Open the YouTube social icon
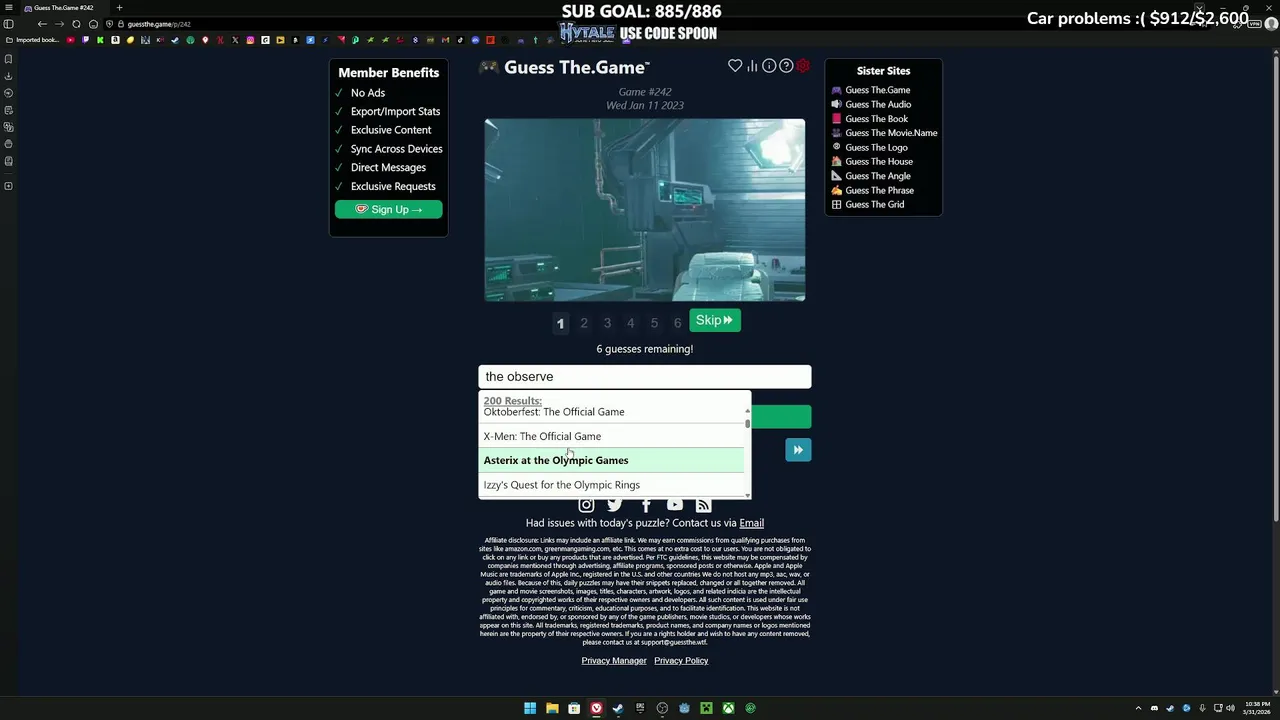 [675, 505]
